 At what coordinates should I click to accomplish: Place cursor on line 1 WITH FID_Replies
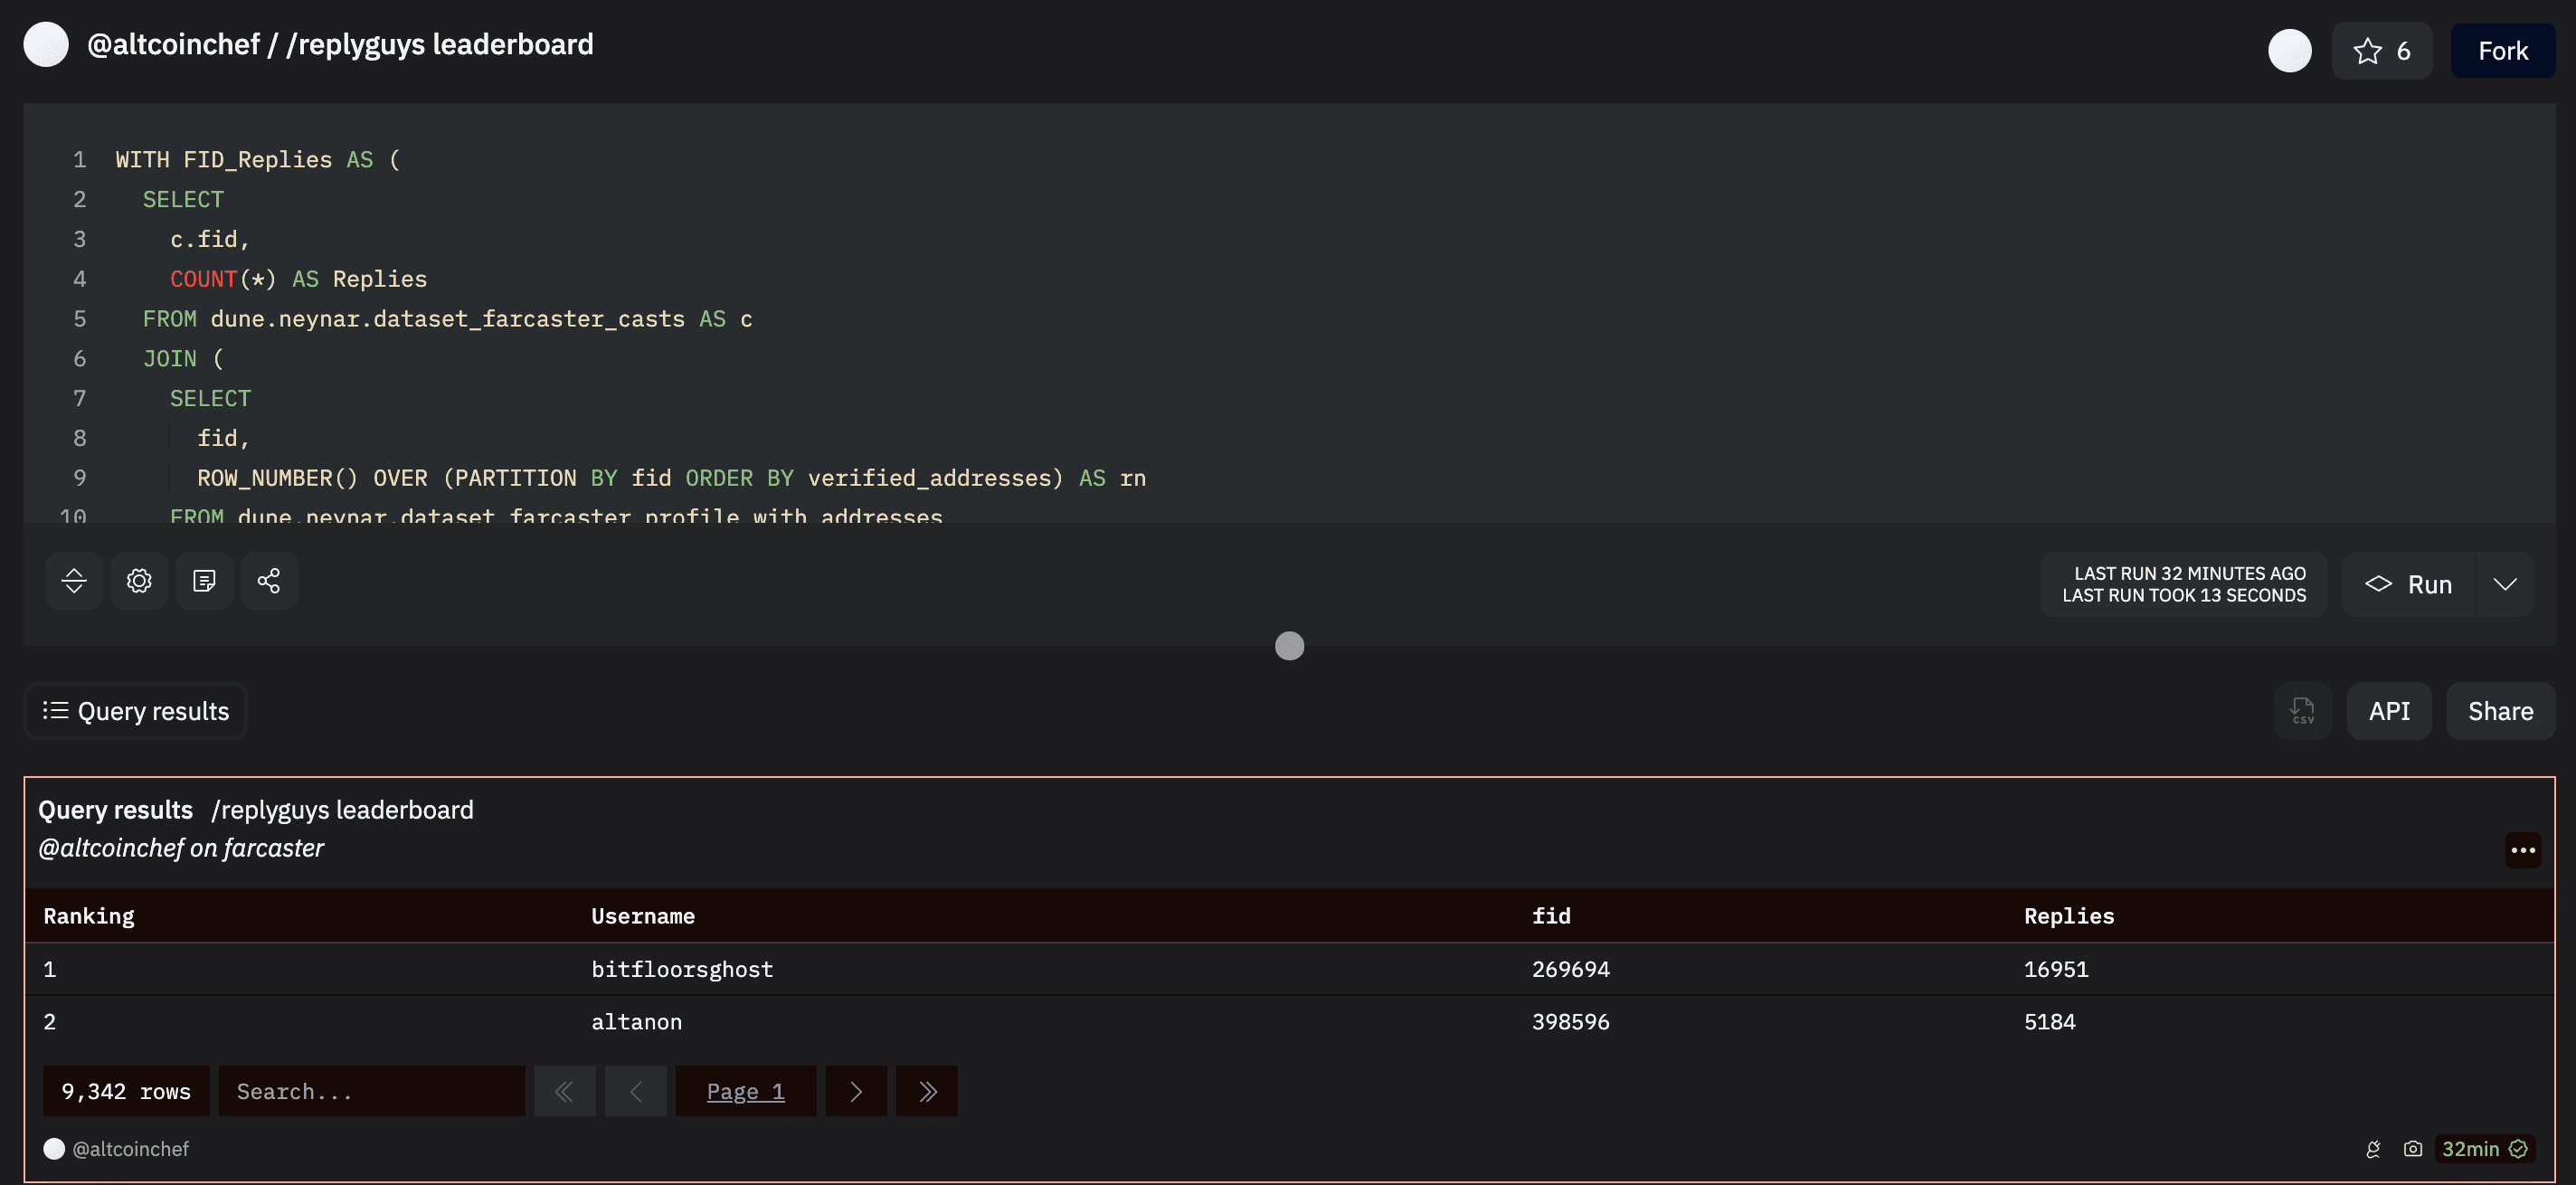coord(258,160)
